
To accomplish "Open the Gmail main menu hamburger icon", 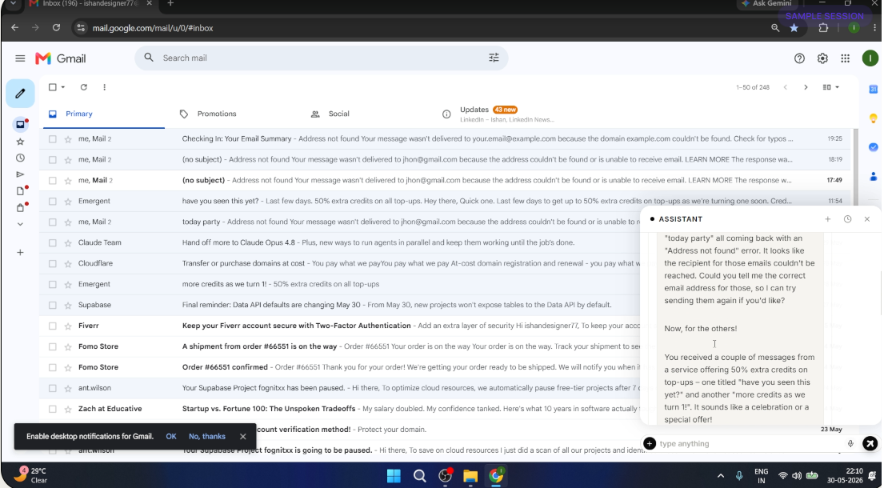I will (20, 58).
